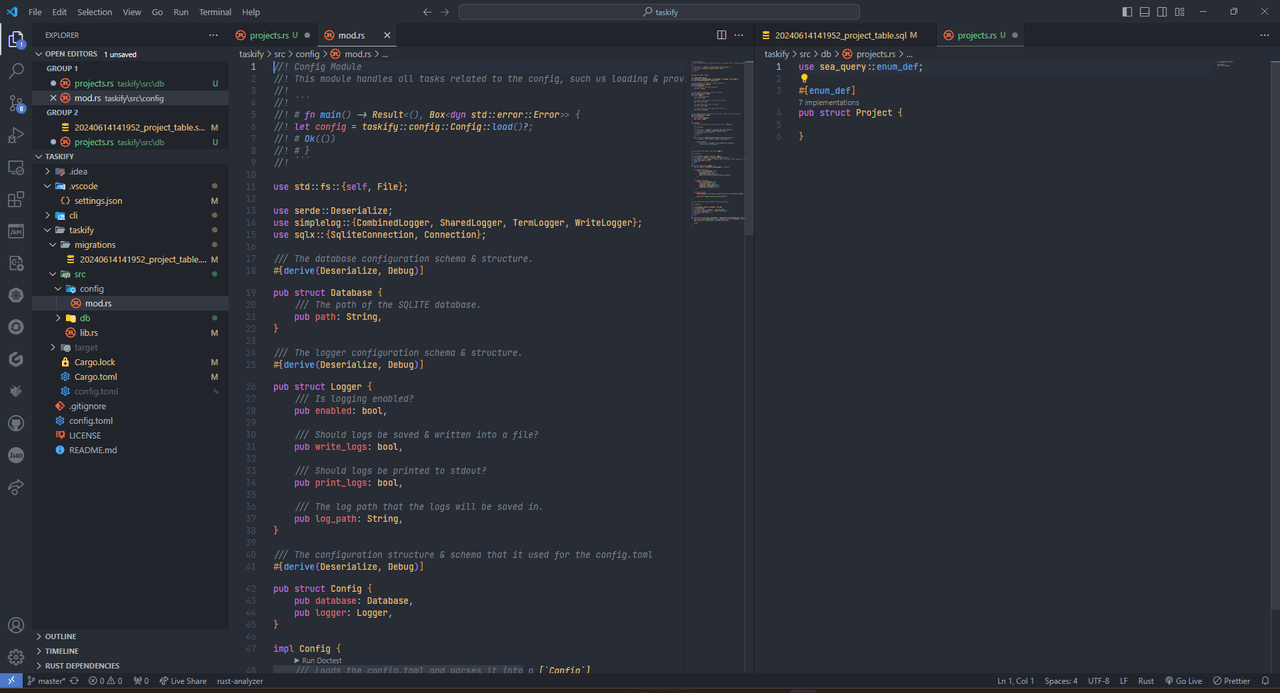The width and height of the screenshot is (1280, 693).
Task: Click the taskify command center search box
Action: point(659,12)
